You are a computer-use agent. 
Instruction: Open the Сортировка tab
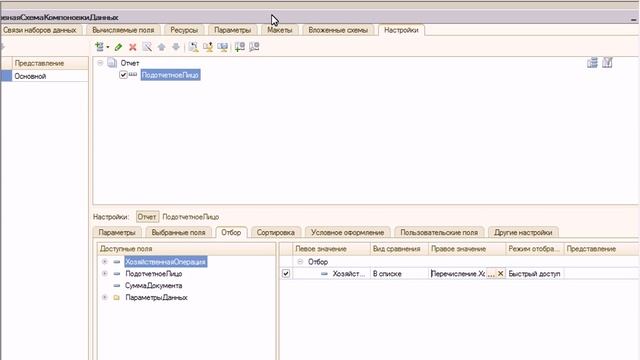click(x=276, y=232)
